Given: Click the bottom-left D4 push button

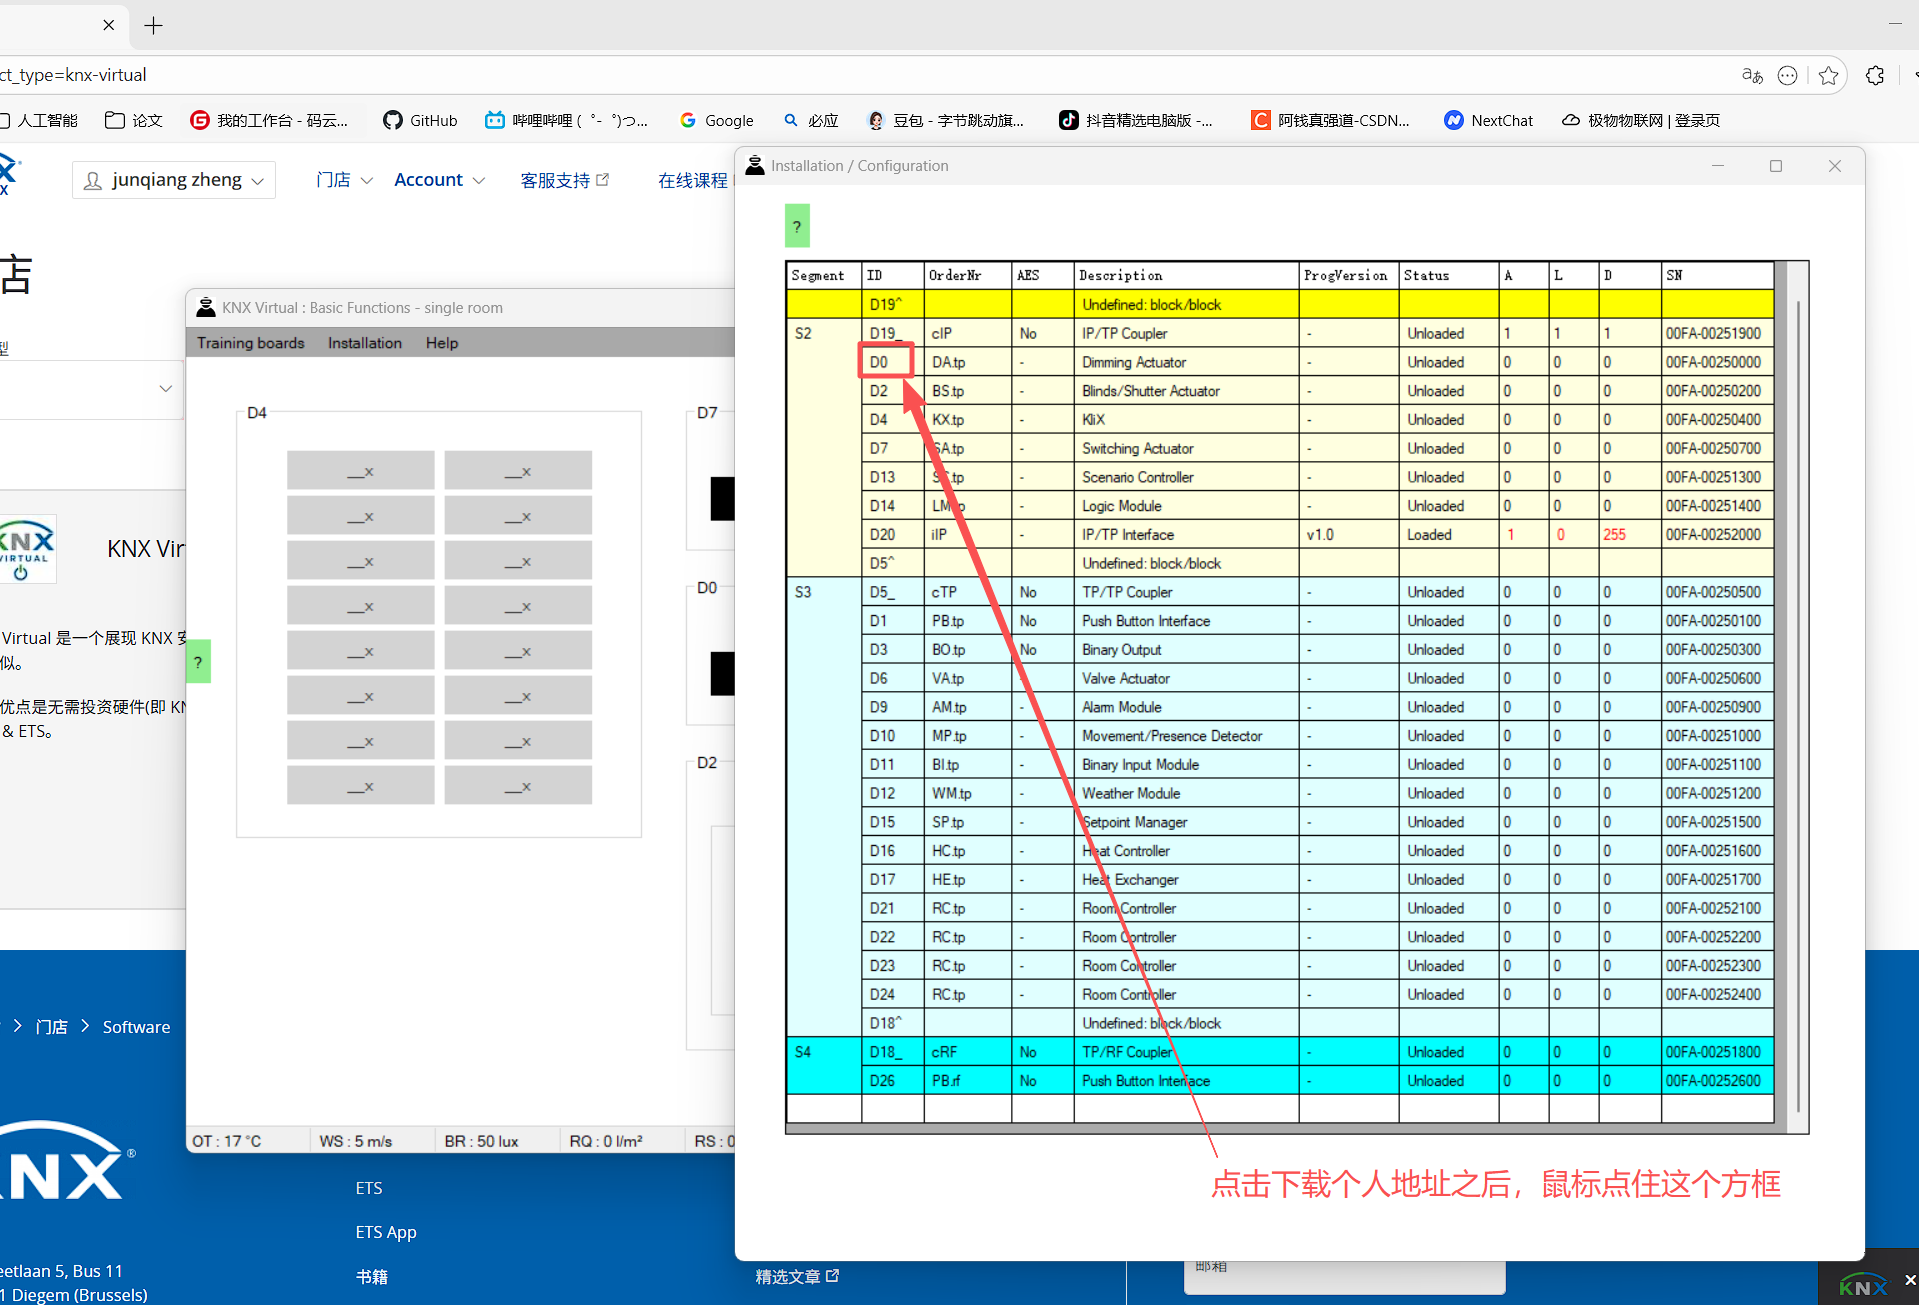Looking at the screenshot, I should 360,785.
